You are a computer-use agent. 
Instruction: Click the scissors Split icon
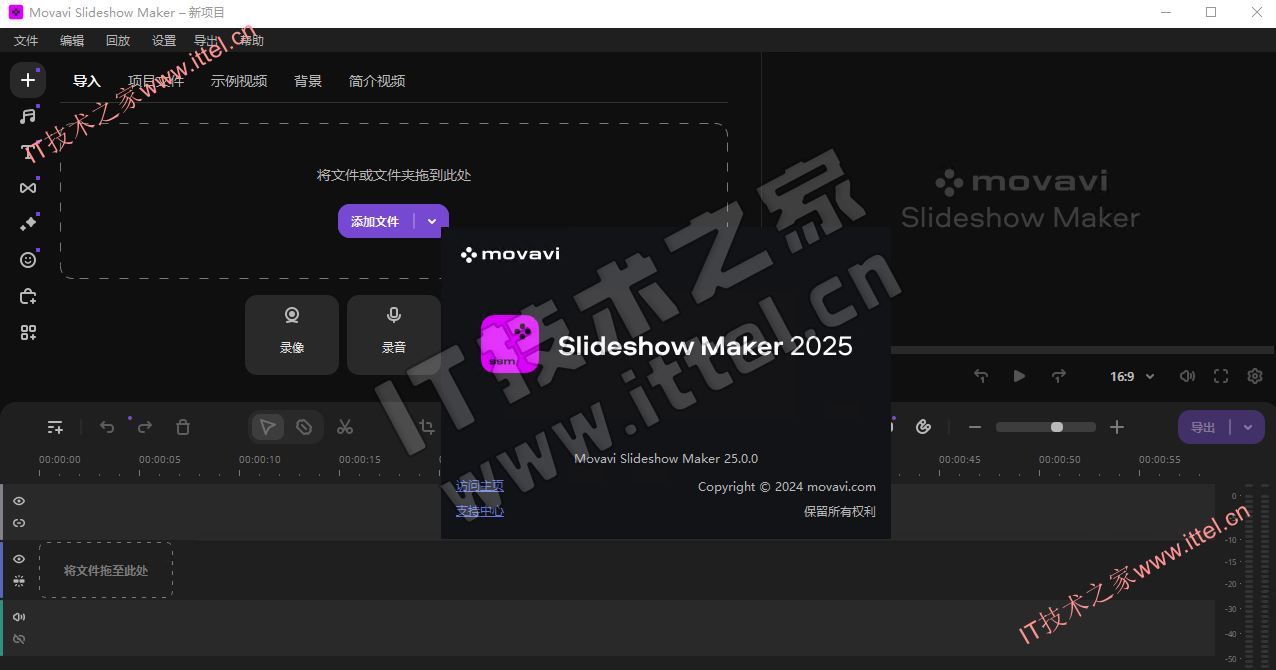tap(345, 427)
